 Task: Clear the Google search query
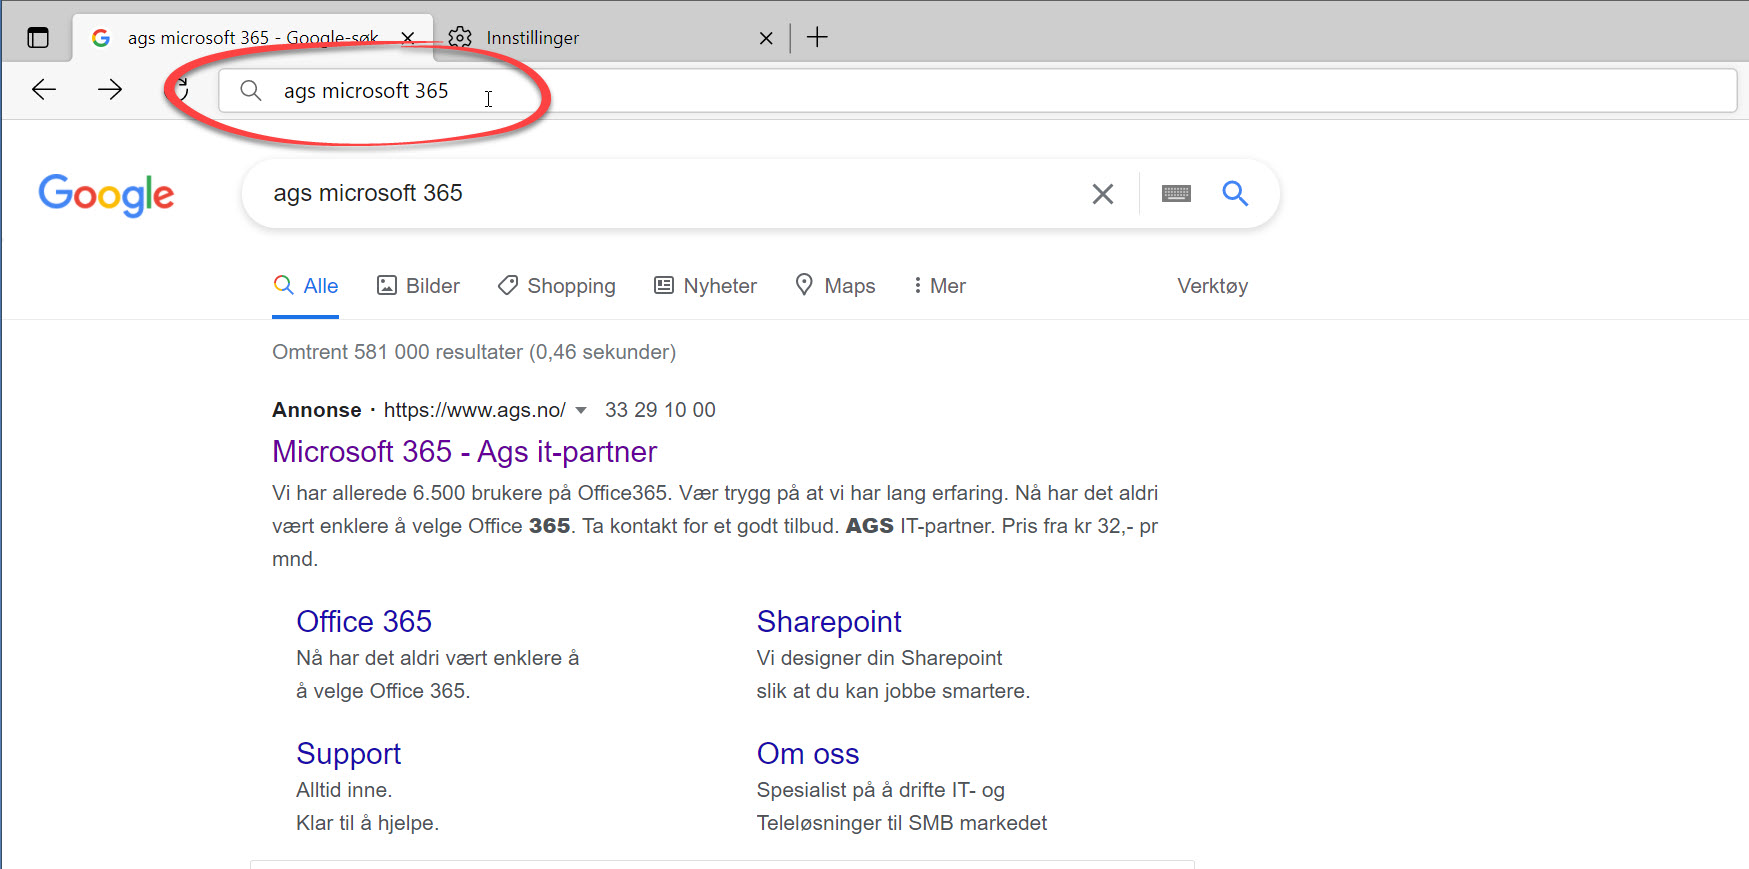tap(1103, 194)
